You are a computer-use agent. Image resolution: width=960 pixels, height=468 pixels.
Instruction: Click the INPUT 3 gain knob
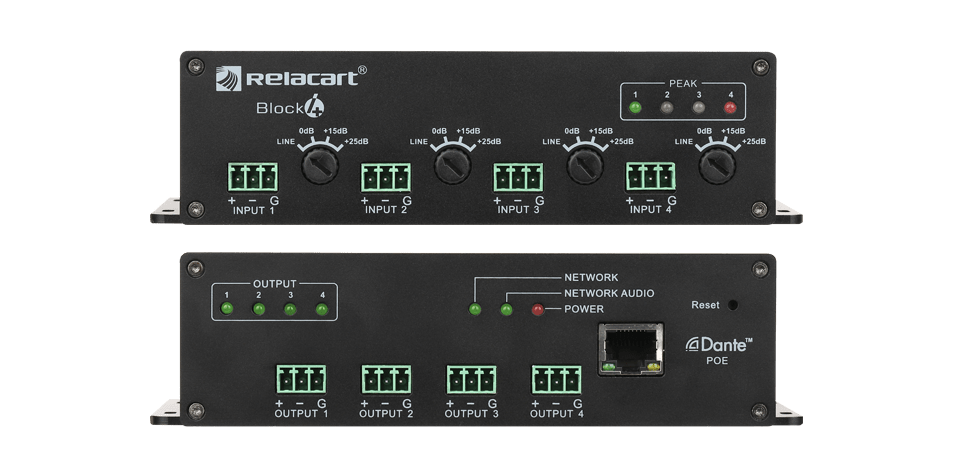(x=585, y=164)
